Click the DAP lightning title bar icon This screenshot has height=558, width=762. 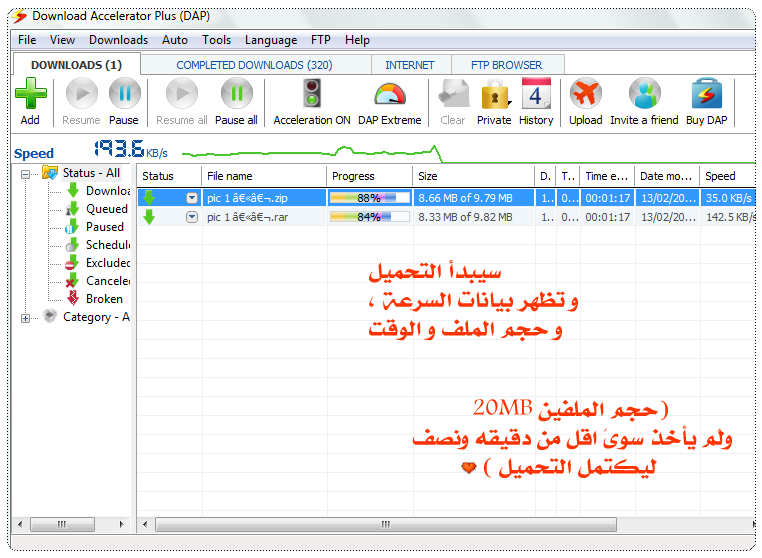coord(19,16)
